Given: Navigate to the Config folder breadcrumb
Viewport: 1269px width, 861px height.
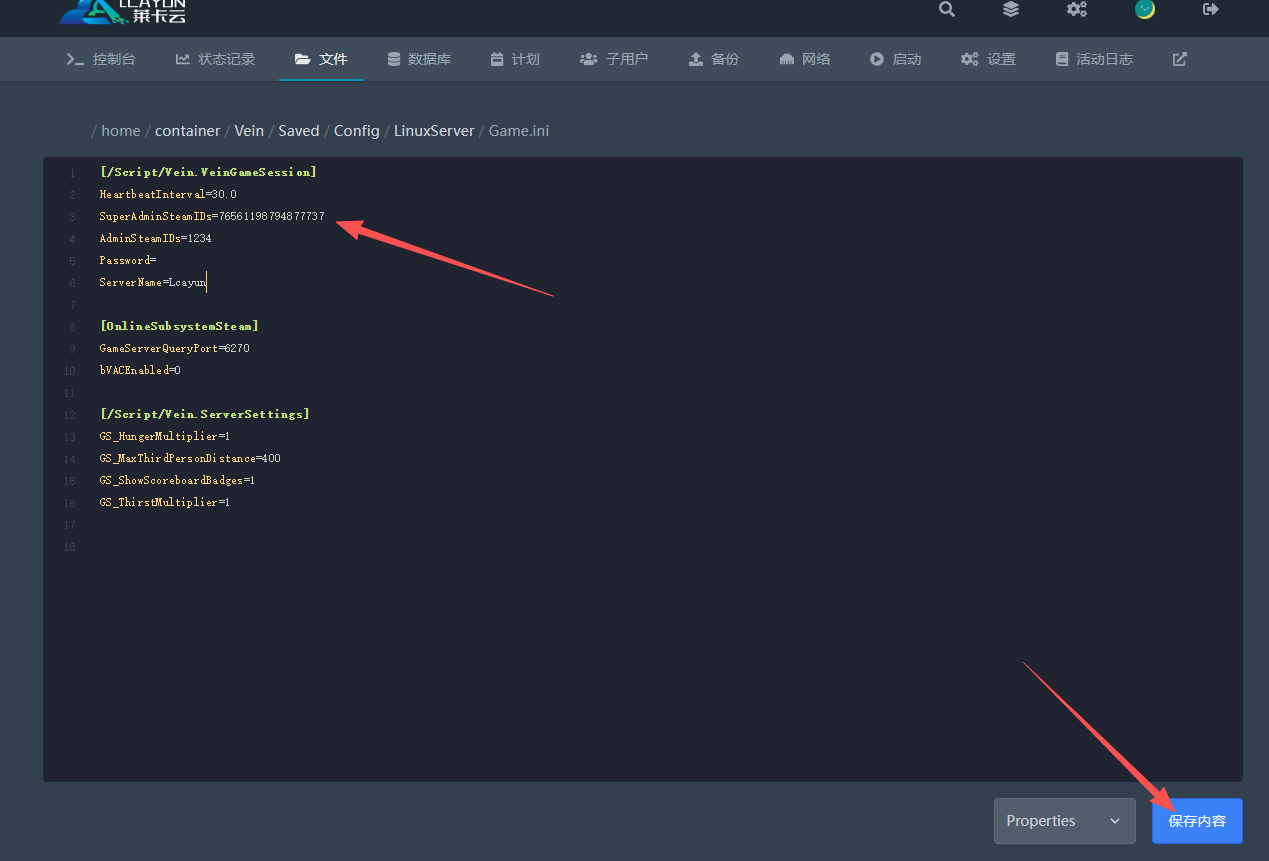Looking at the screenshot, I should (356, 131).
